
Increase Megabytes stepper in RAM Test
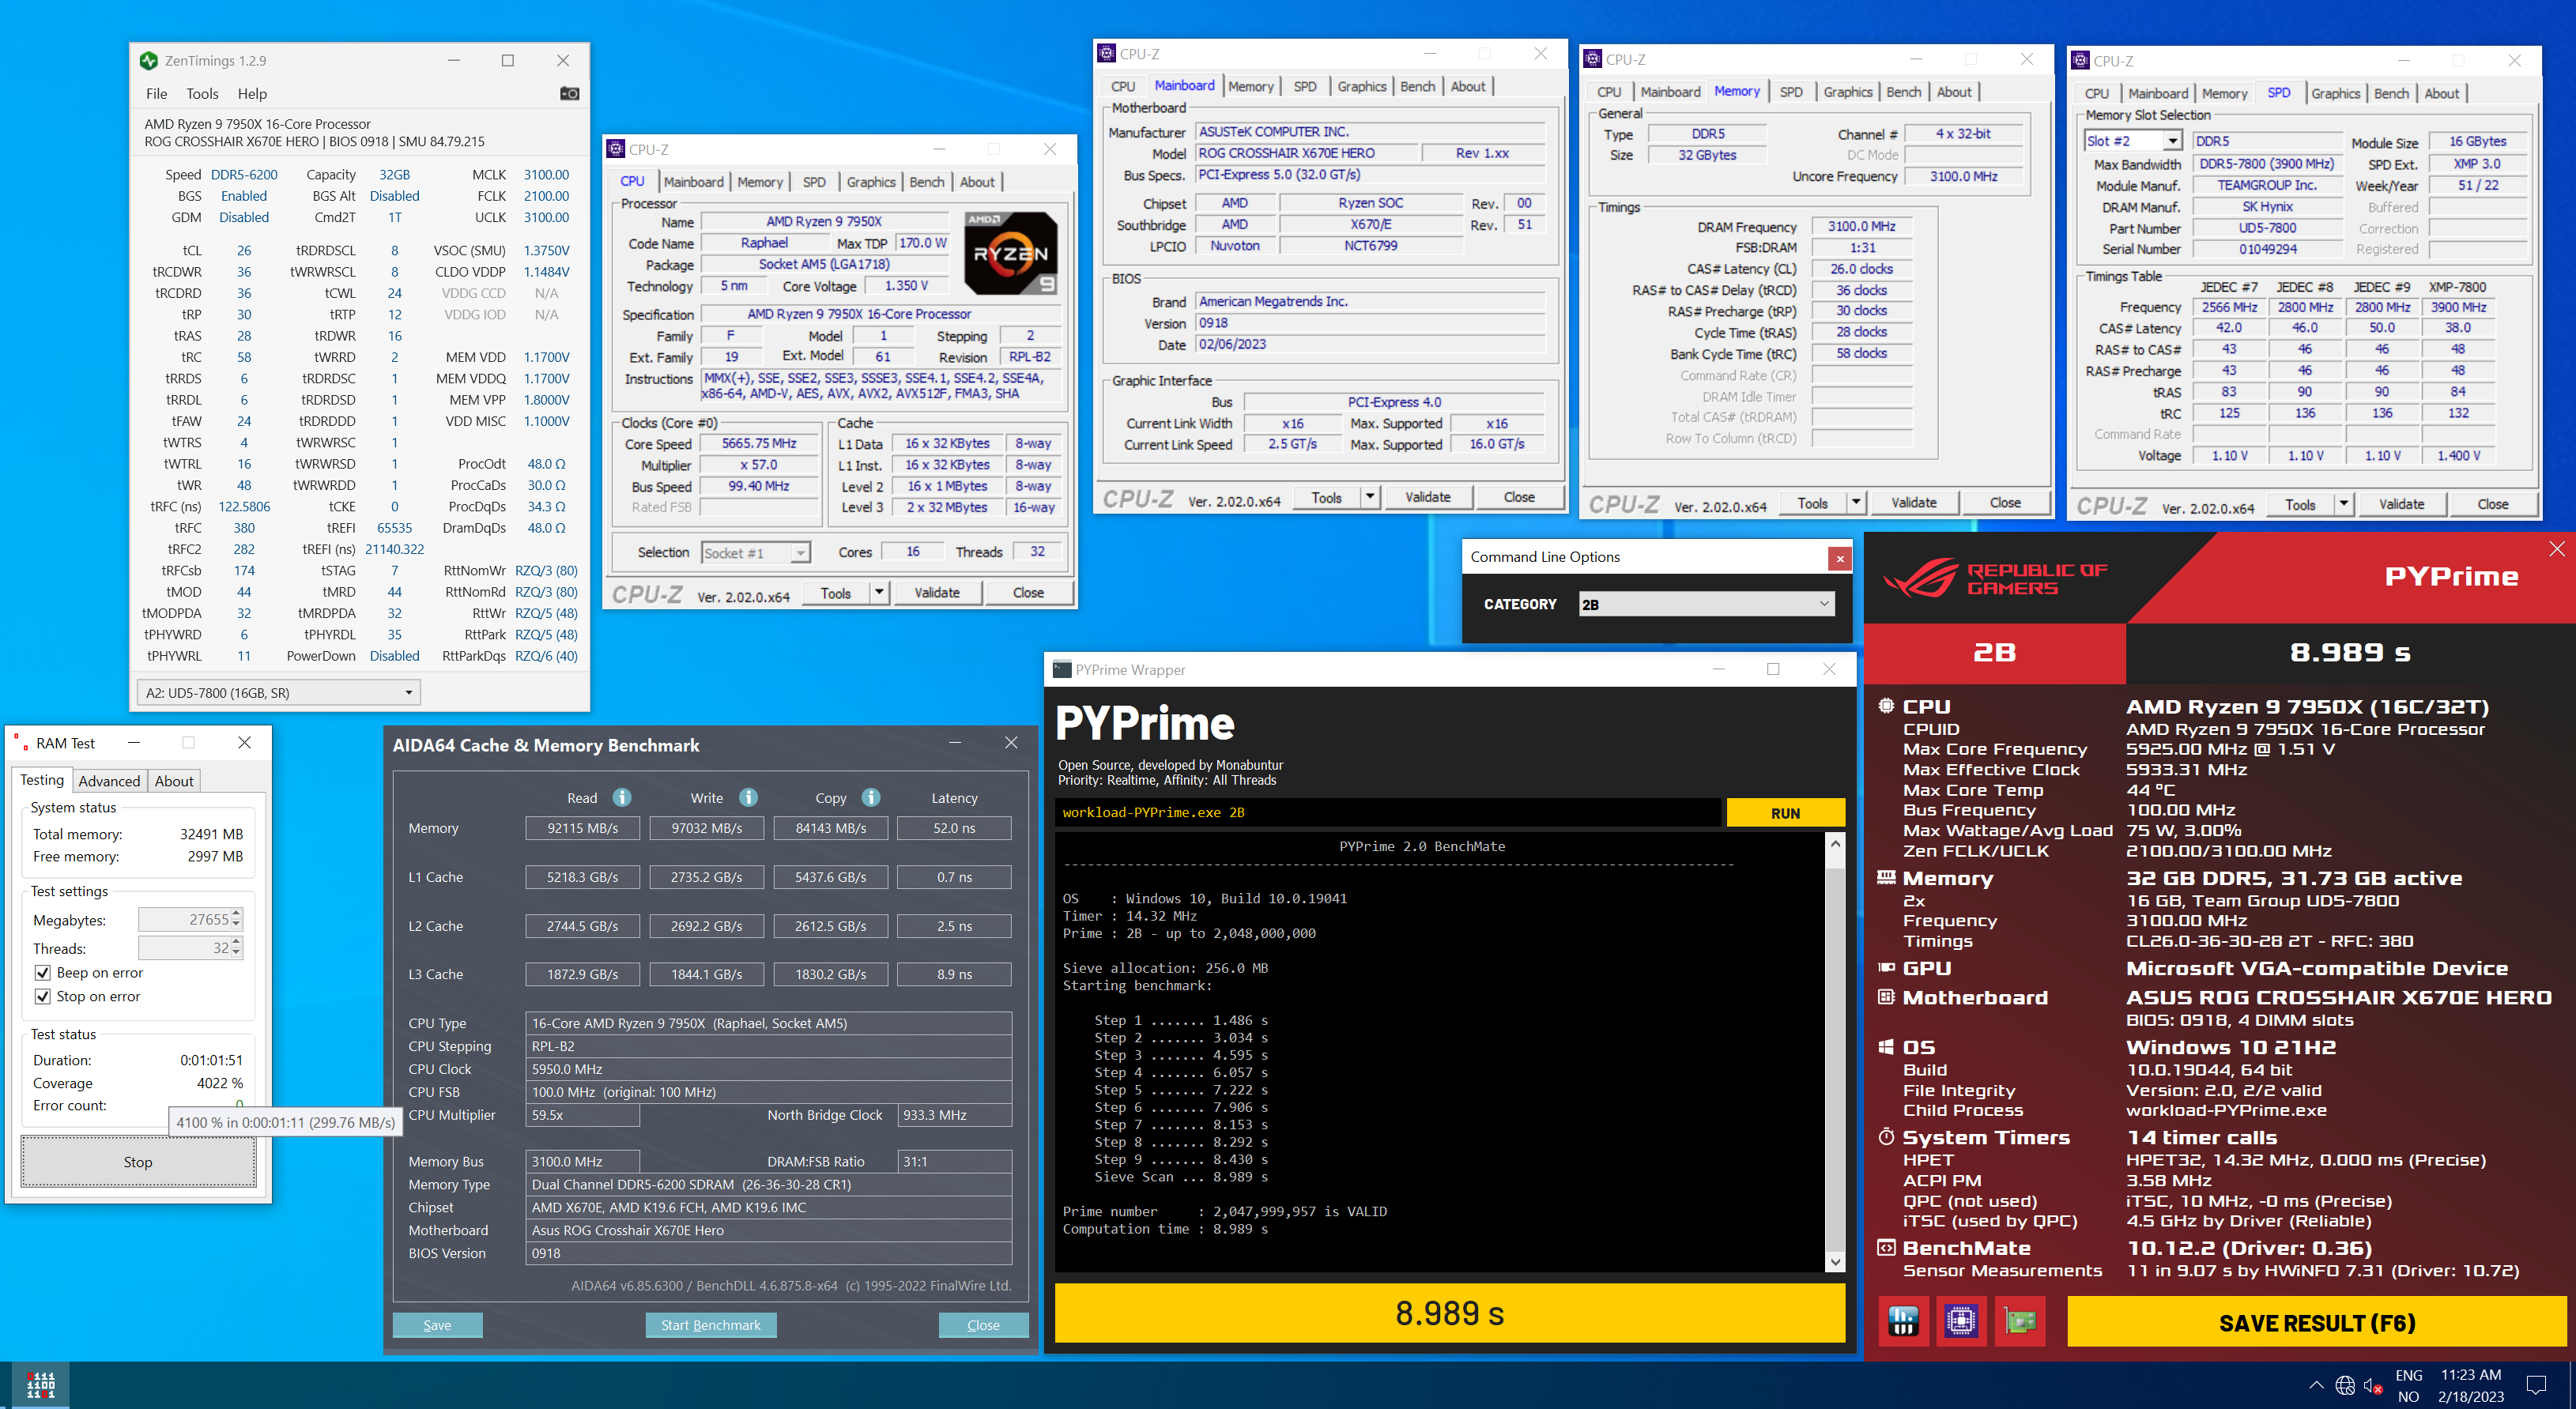point(236,914)
